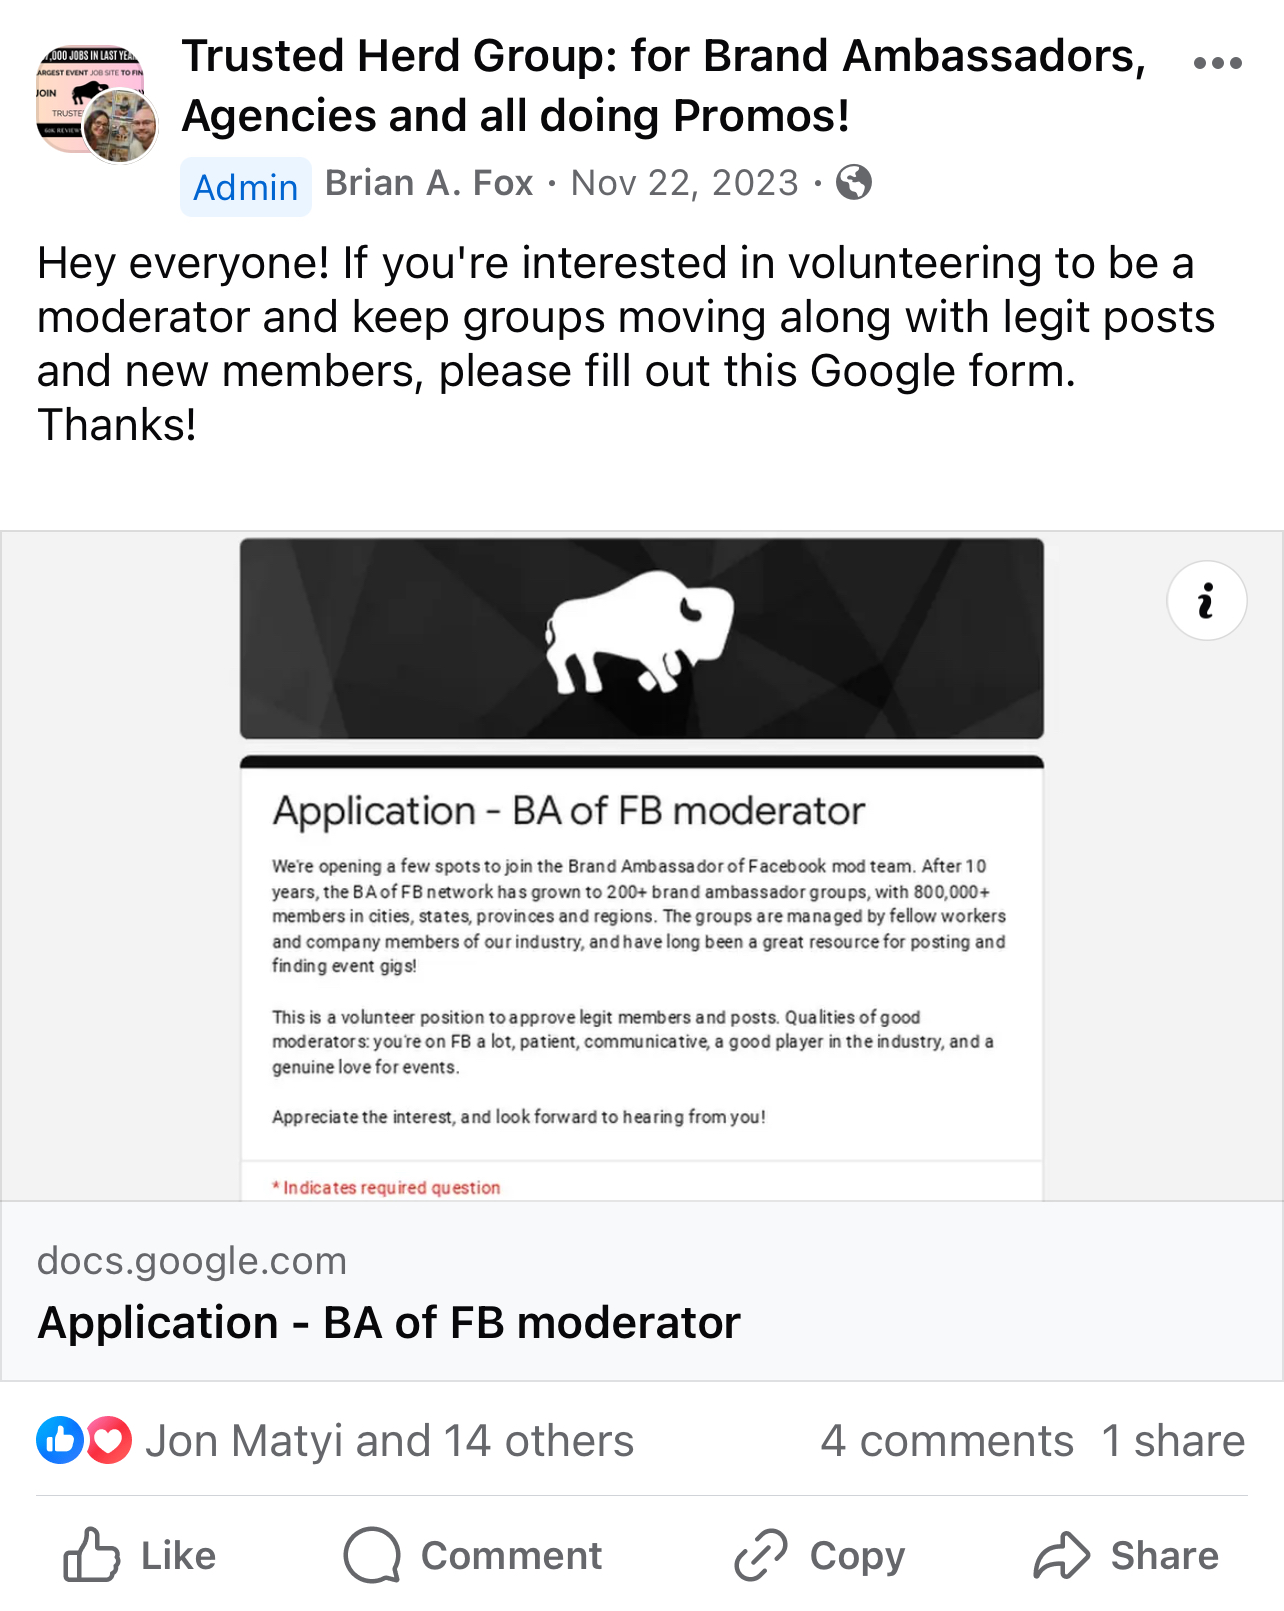Click the post body text

(x=625, y=343)
